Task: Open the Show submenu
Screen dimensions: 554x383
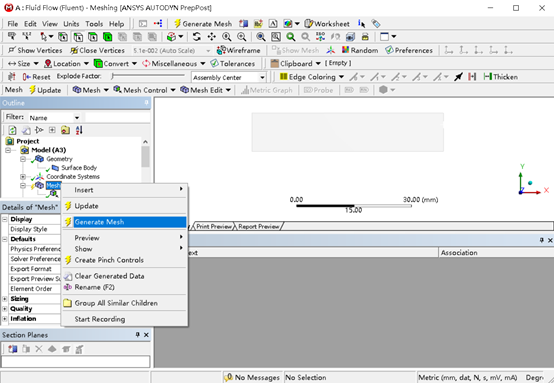Action: click(124, 249)
